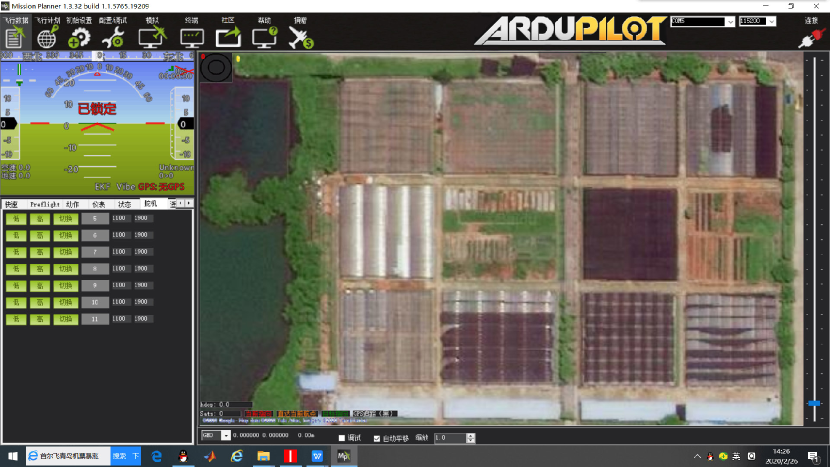
Task: Open the GEO coordinate format dropdown
Action: click(x=215, y=436)
